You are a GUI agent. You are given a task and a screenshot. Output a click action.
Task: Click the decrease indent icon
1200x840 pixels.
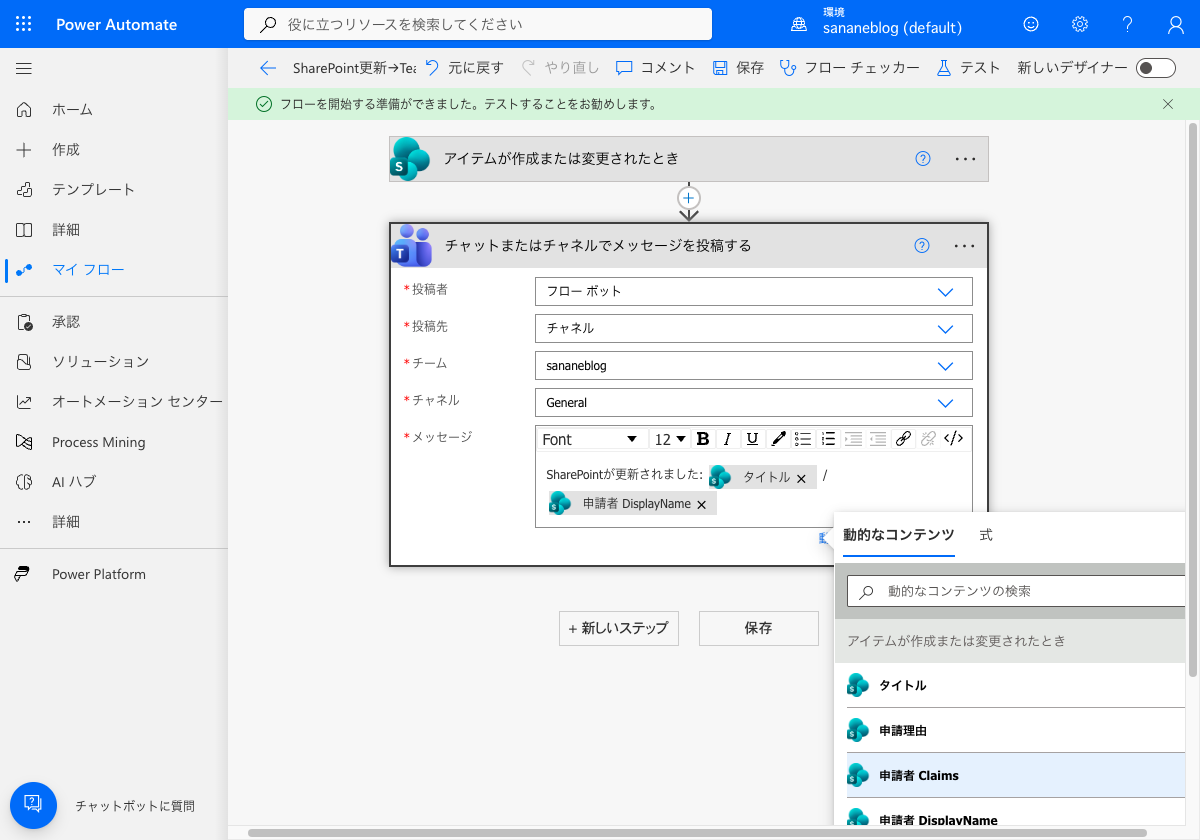coord(878,439)
